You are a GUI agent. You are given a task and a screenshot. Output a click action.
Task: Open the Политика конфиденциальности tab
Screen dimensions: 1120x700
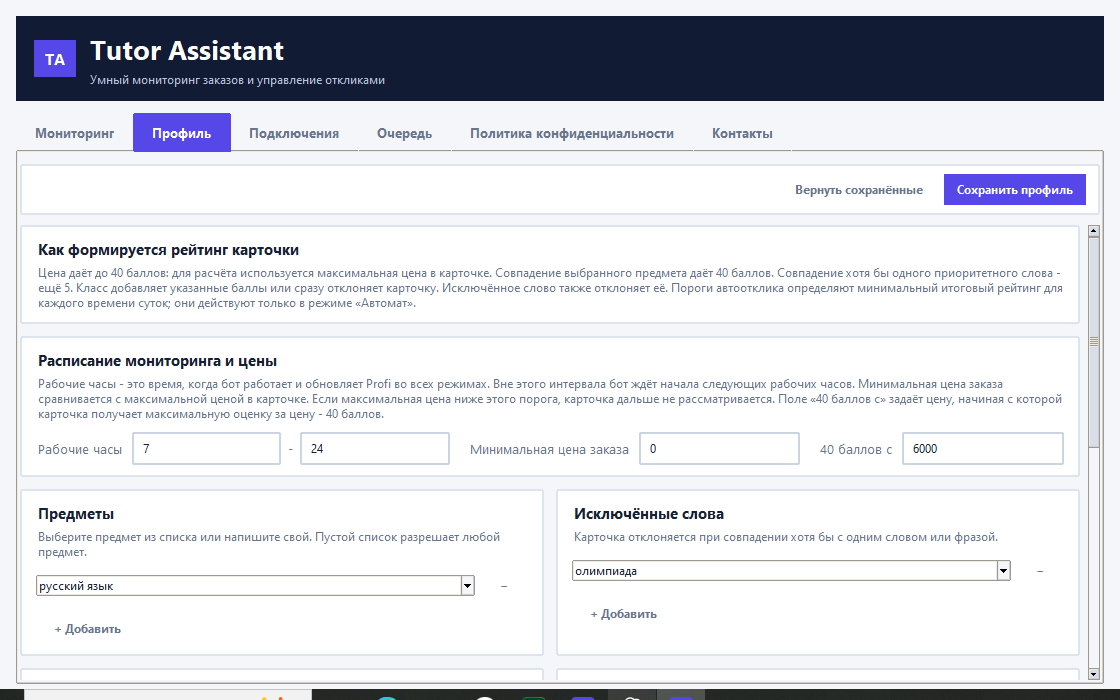[572, 133]
